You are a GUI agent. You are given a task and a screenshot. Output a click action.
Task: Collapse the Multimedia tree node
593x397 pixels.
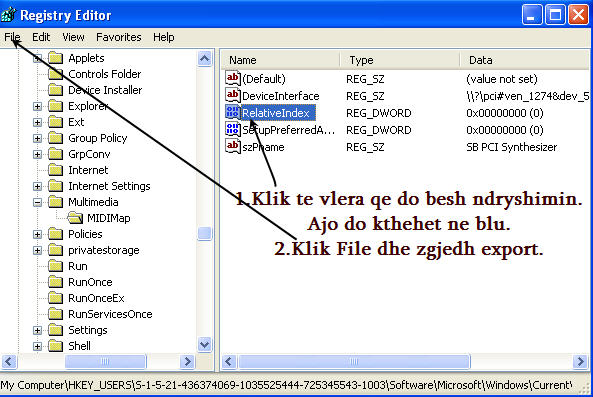point(37,202)
